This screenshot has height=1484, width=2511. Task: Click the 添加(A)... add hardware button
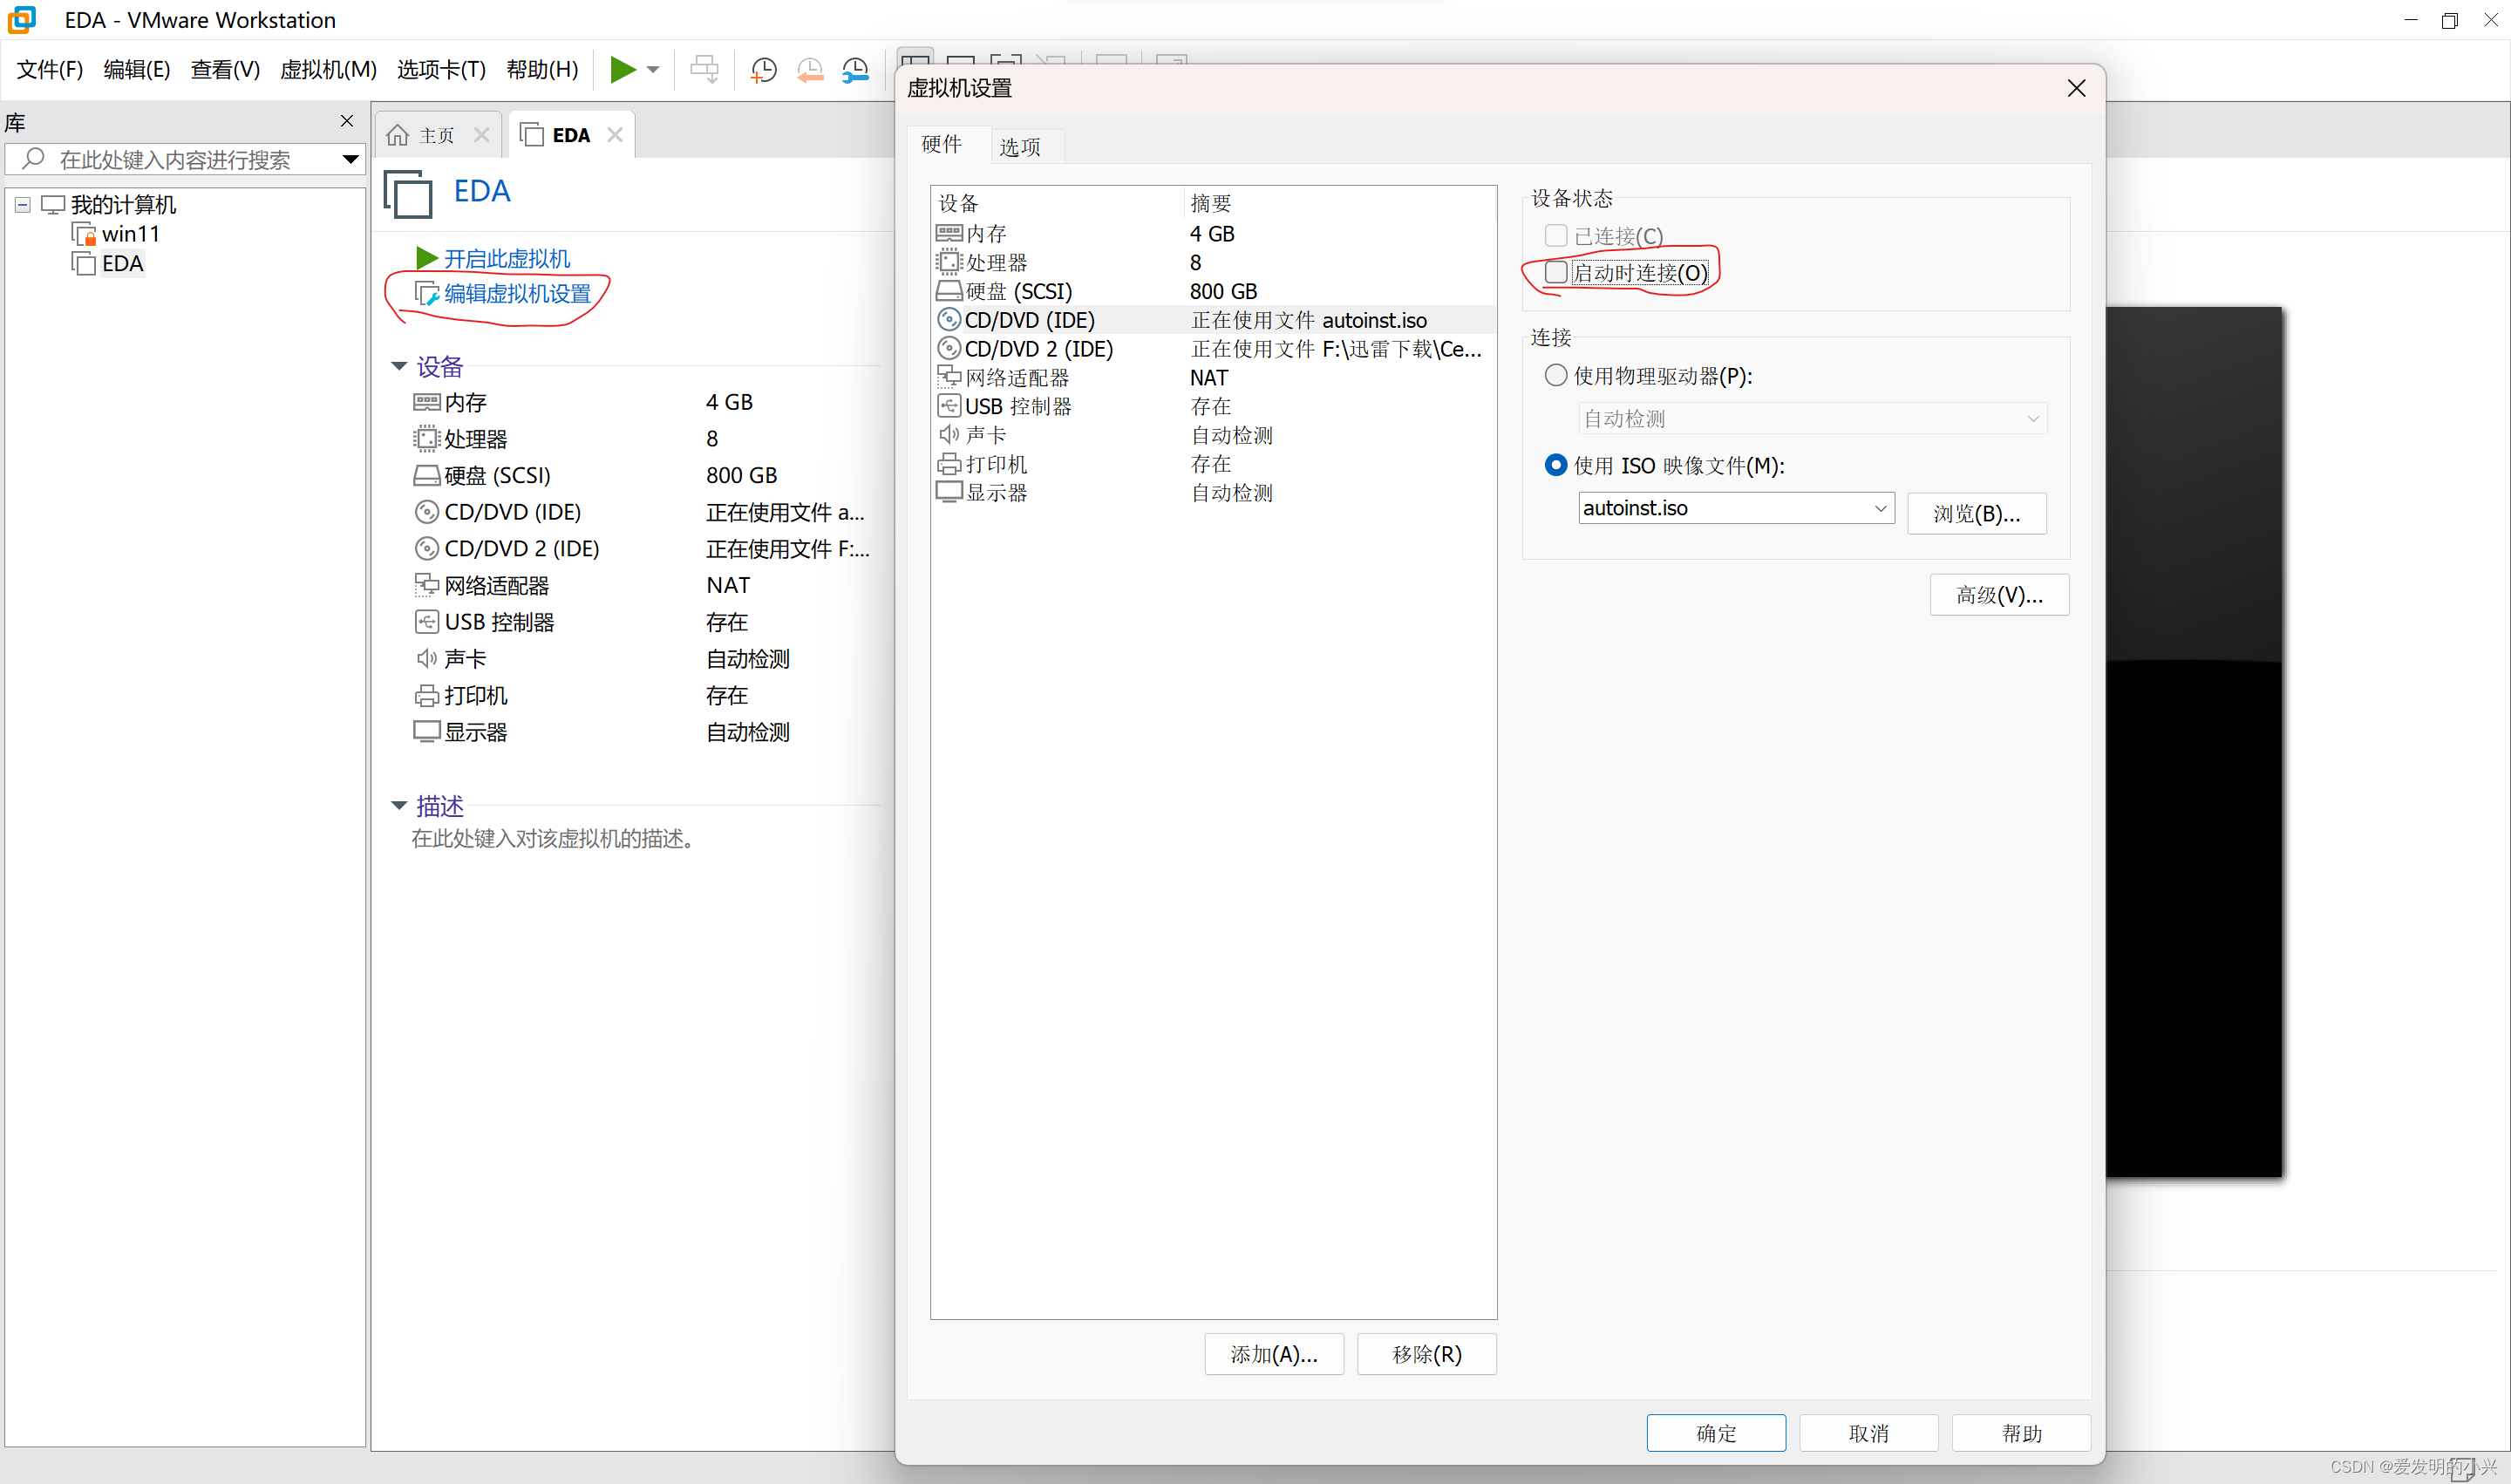(1274, 1354)
